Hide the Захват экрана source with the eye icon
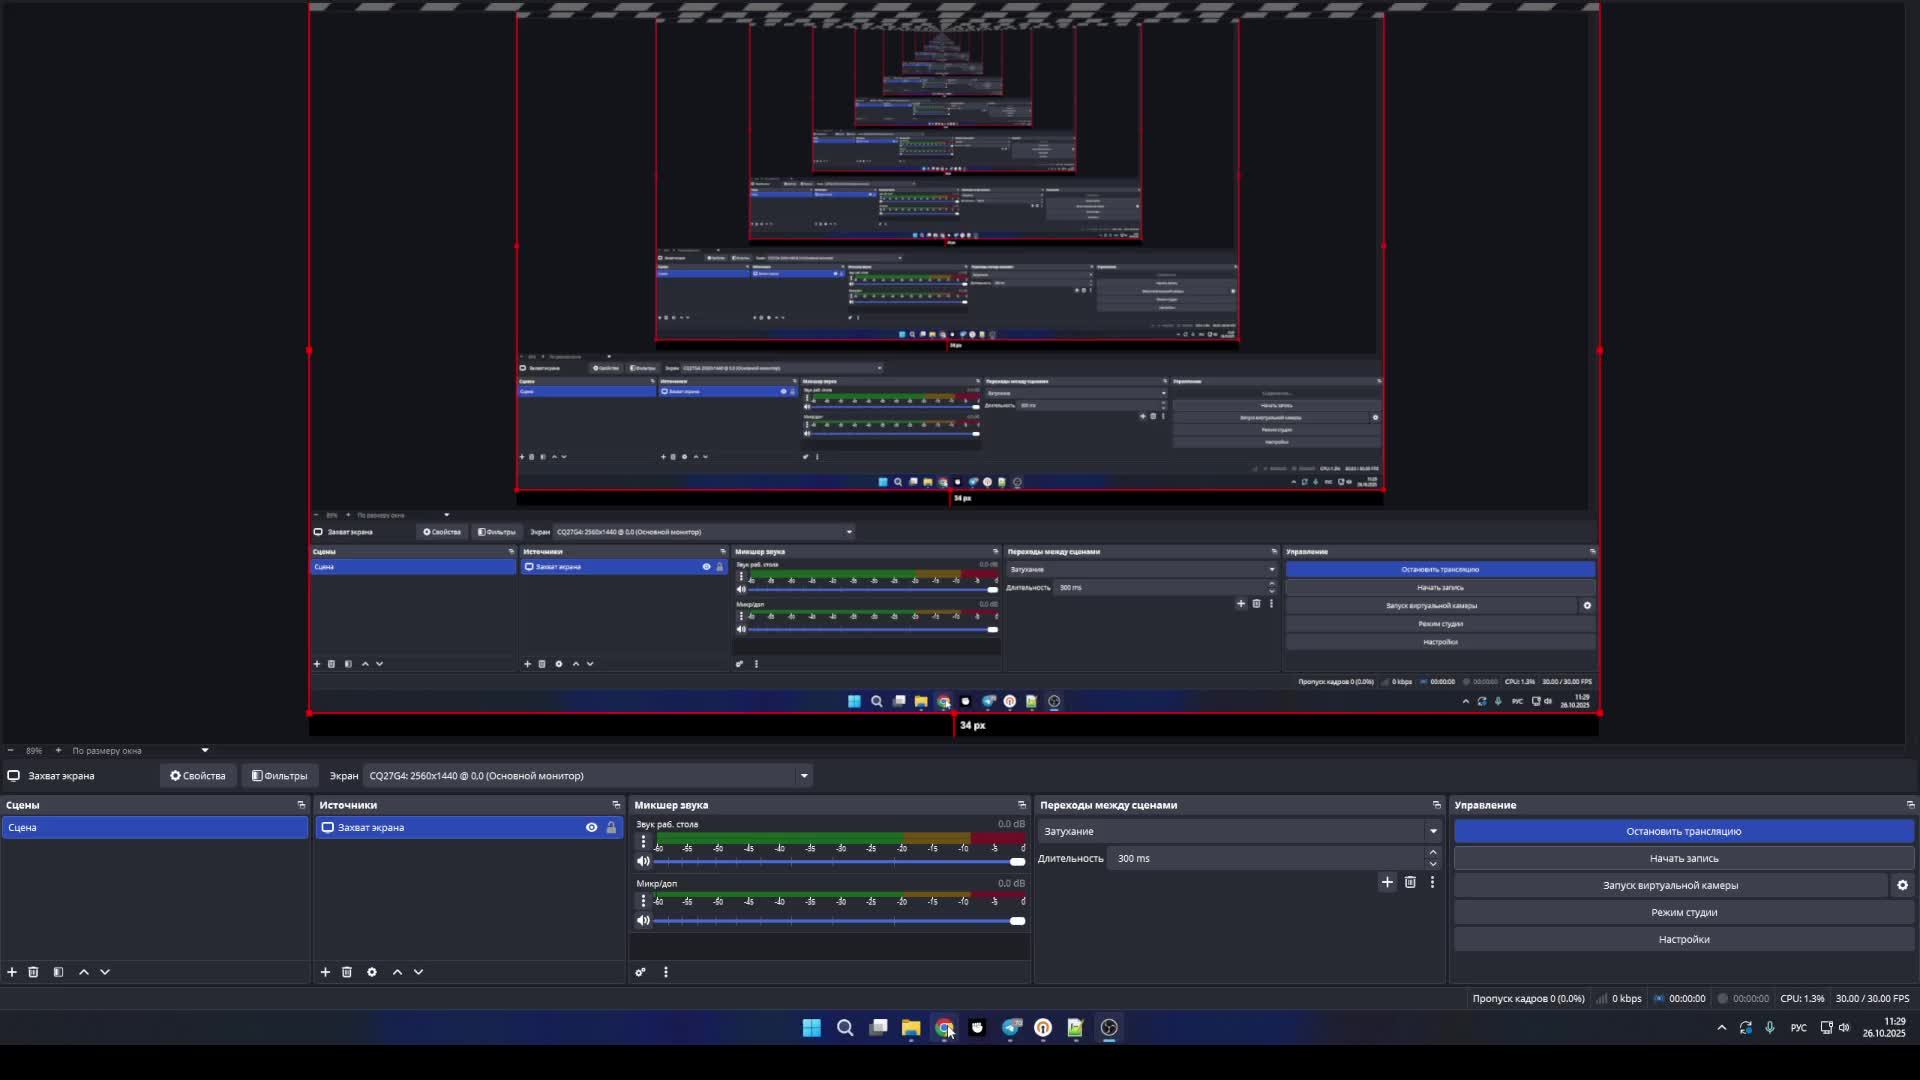The height and width of the screenshot is (1080, 1920). (x=591, y=828)
